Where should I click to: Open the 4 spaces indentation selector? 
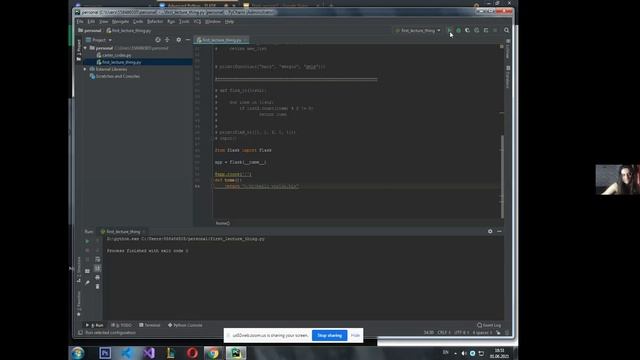tap(482, 333)
